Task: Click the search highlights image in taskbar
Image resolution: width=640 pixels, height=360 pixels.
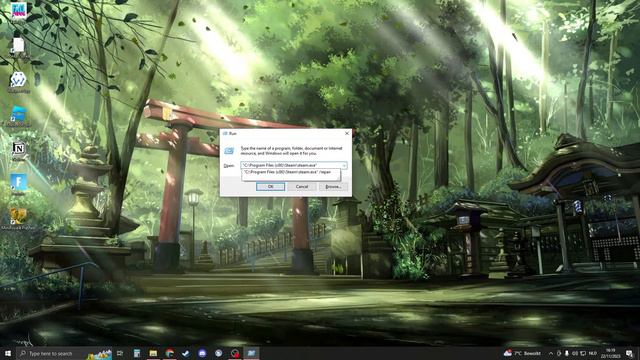Action: tap(100, 354)
